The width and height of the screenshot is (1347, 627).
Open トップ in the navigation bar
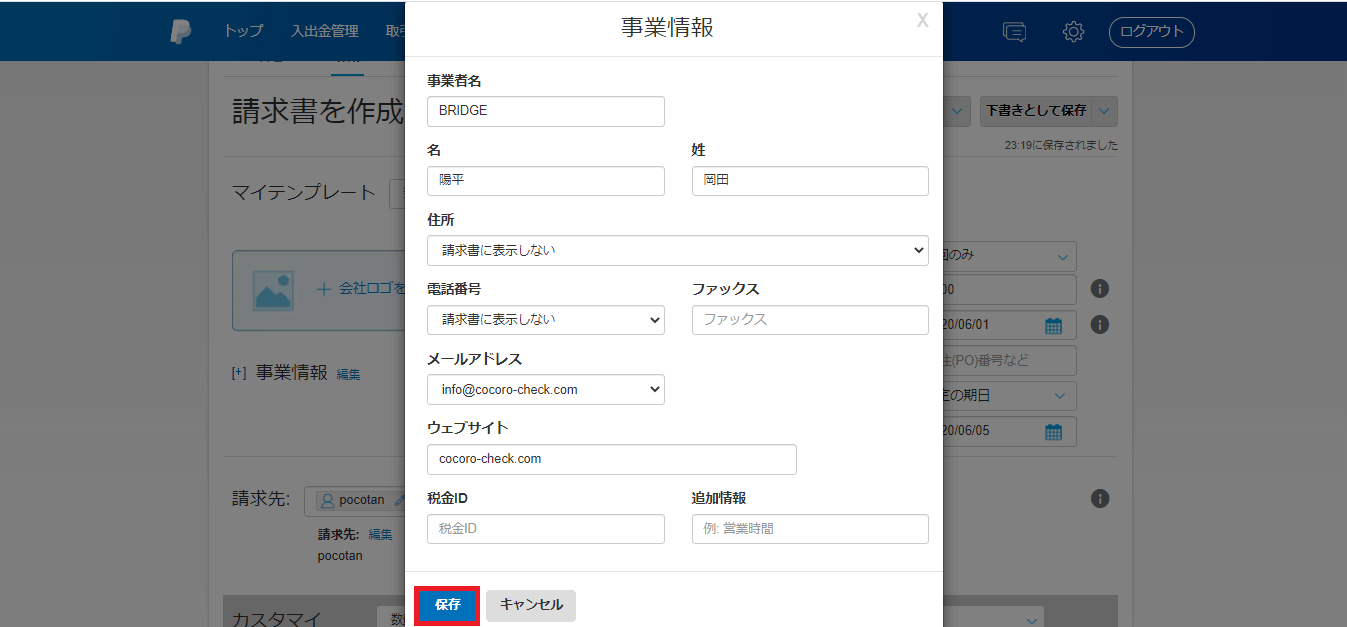(x=243, y=31)
